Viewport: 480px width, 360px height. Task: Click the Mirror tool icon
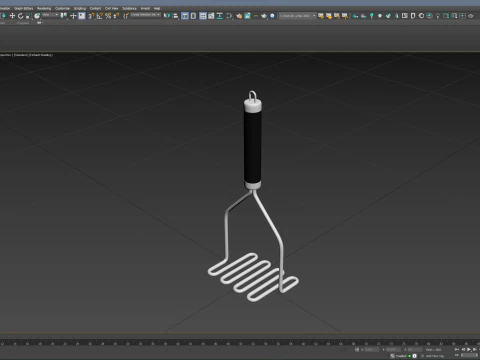point(167,16)
